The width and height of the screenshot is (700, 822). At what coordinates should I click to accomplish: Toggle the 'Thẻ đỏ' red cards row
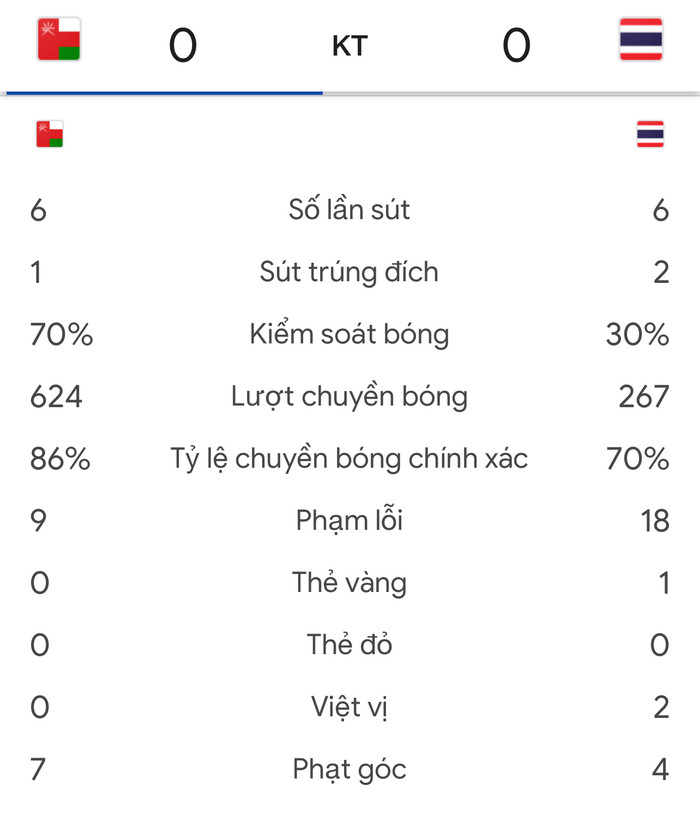pos(350,644)
